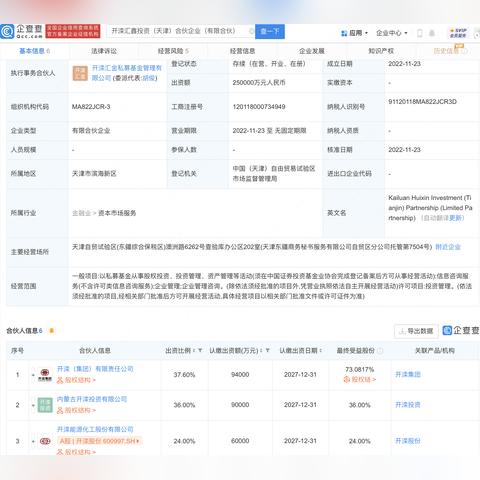
Task: Click the 120118000734949 registration number
Action: 259,107
